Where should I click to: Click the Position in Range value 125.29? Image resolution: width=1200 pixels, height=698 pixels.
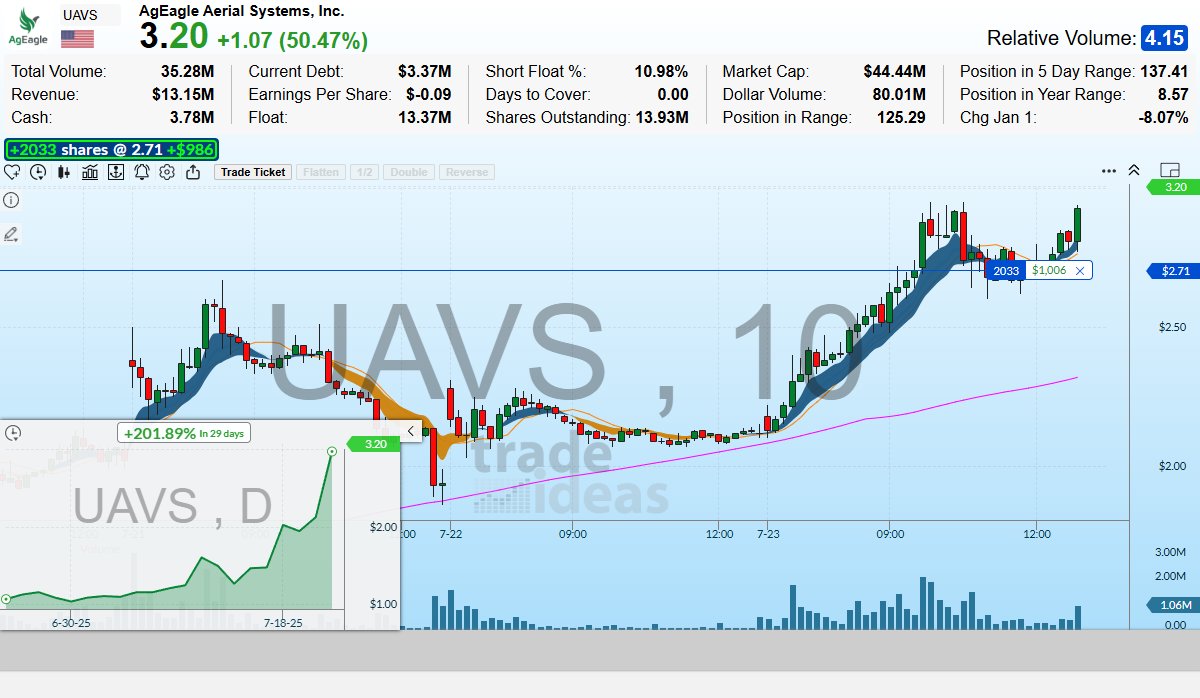point(901,117)
